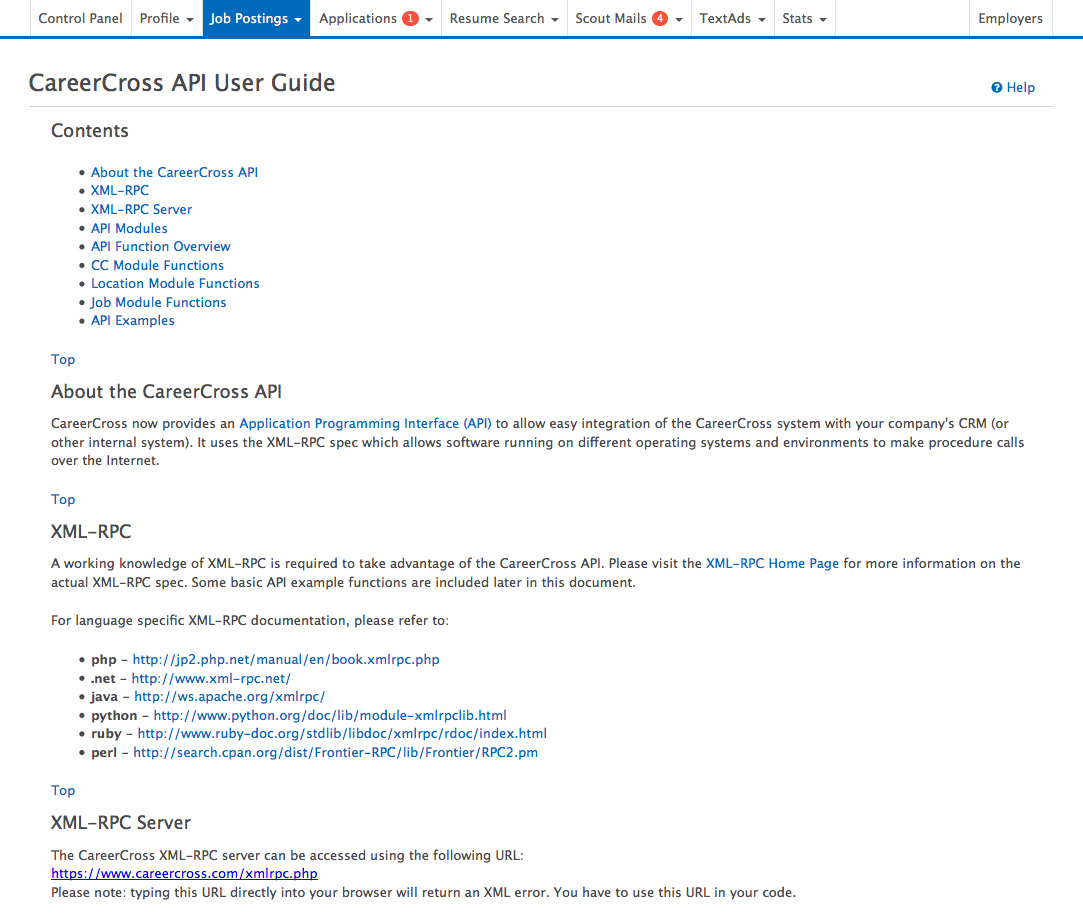Click the CareerCross API User Guide heading

[x=182, y=83]
